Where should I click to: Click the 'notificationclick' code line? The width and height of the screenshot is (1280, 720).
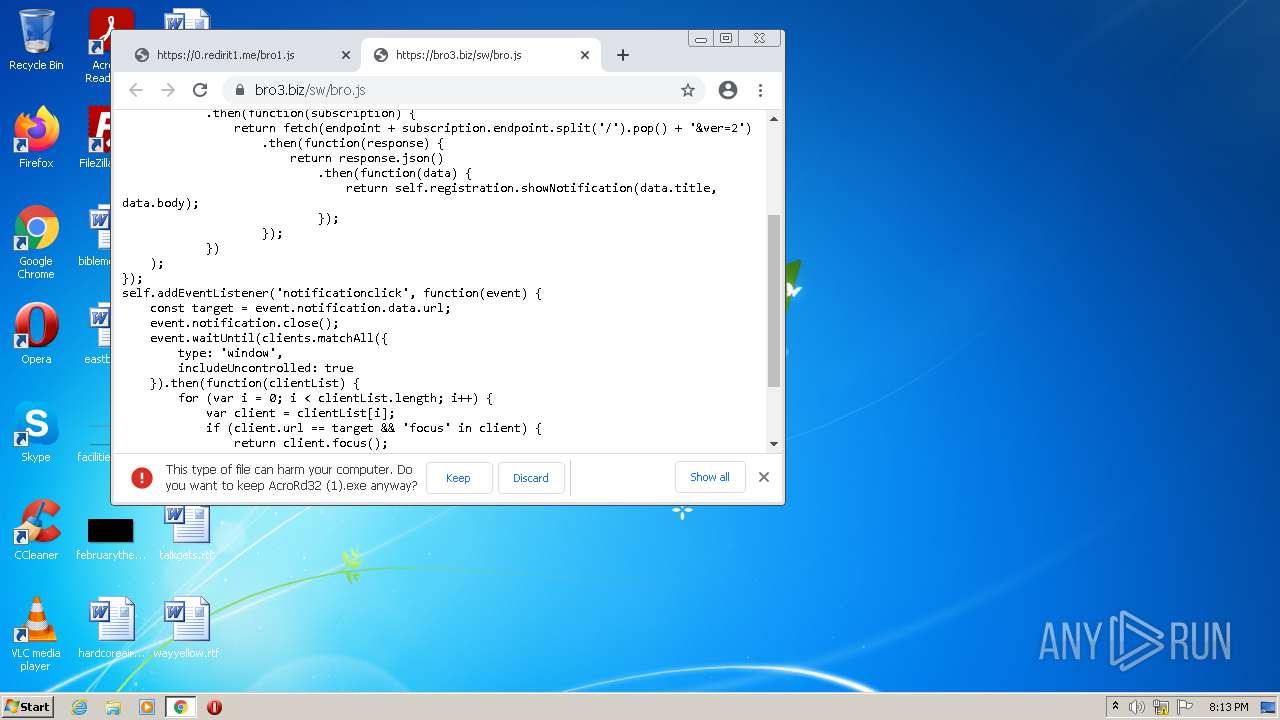coord(332,293)
